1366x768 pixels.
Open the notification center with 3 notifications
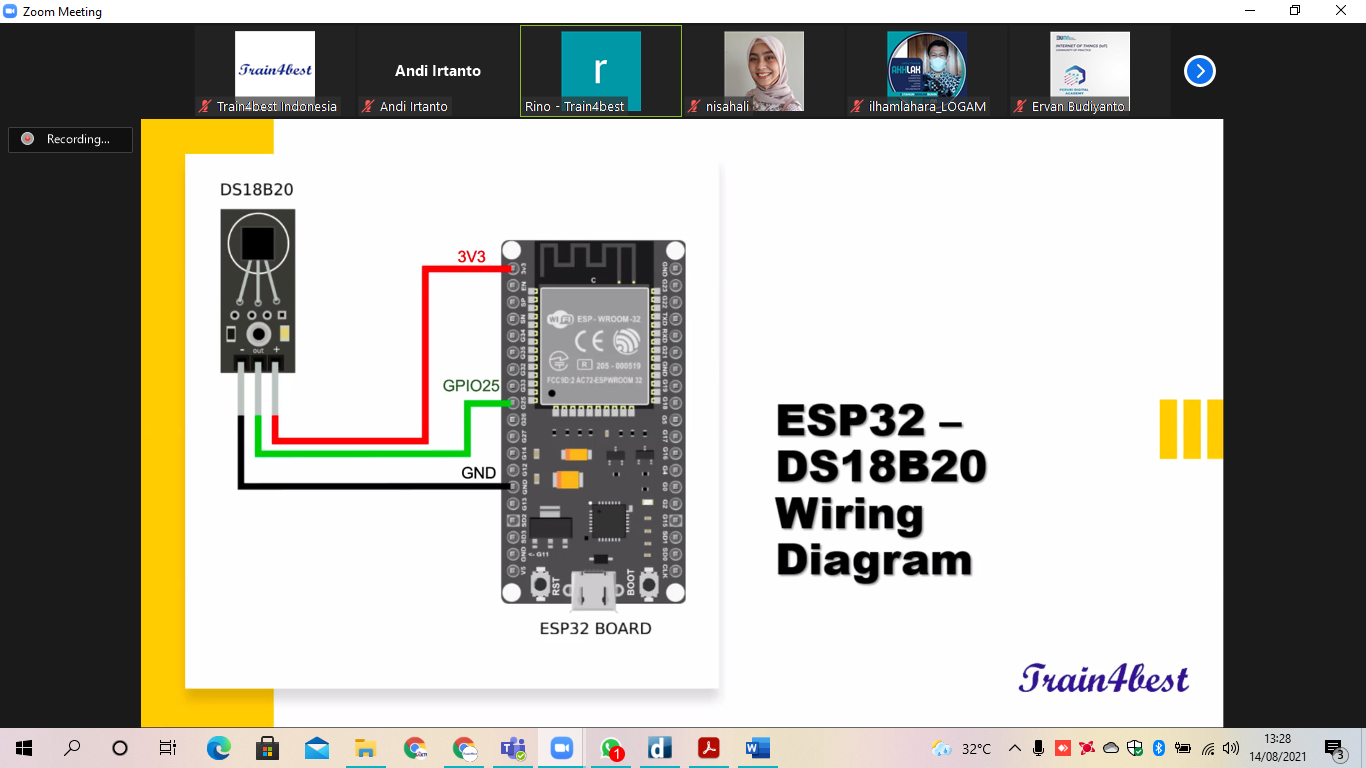(x=1334, y=748)
